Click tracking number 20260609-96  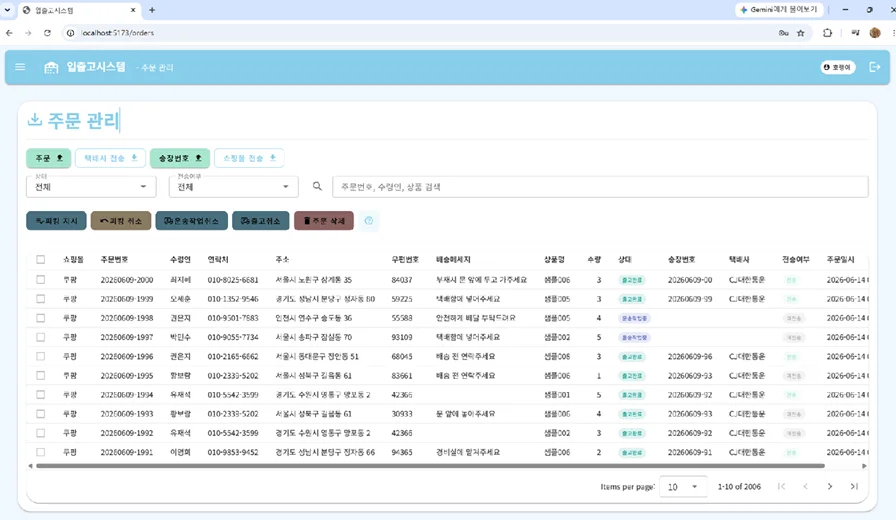[x=690, y=357]
